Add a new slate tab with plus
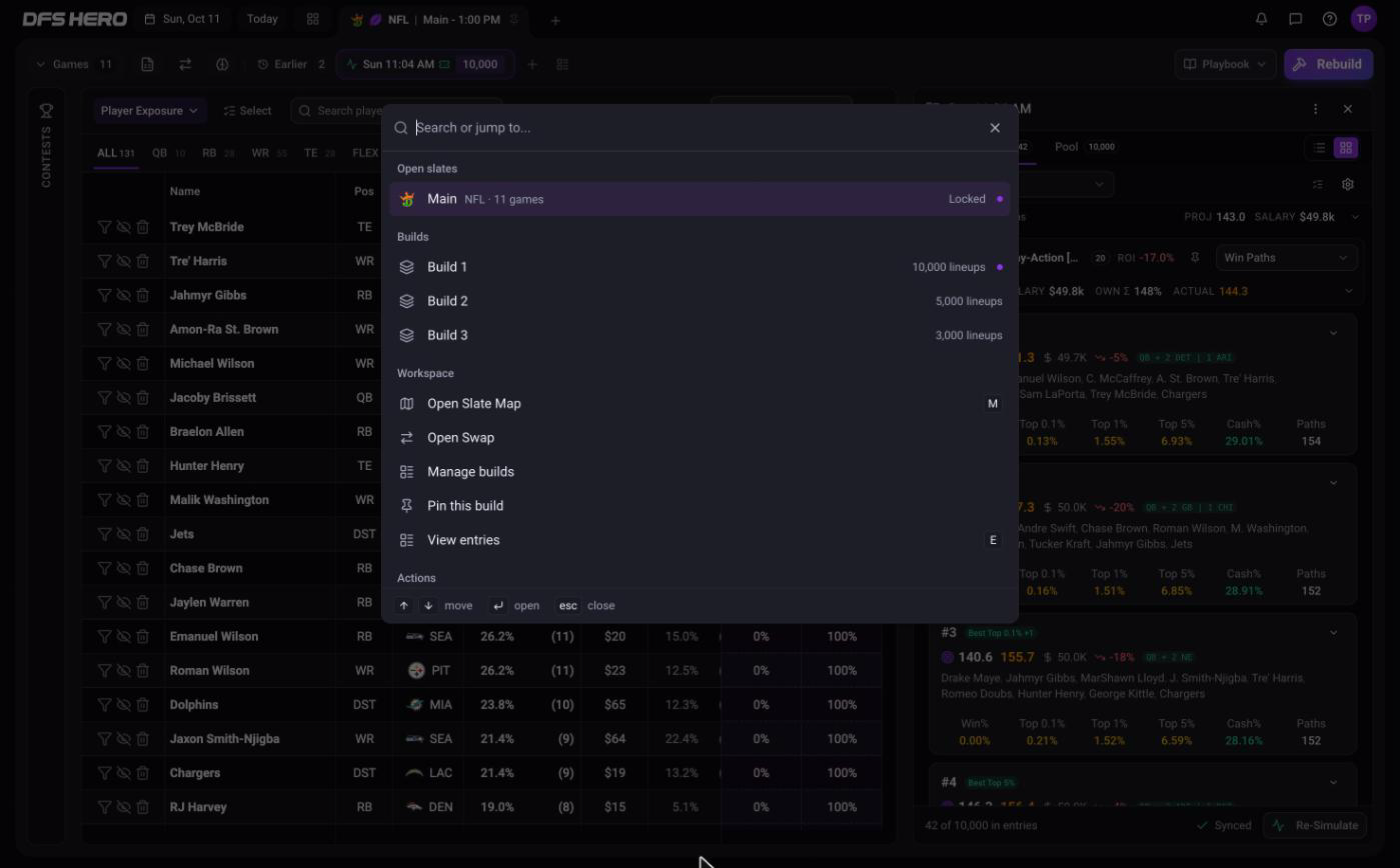Screen dimensions: 1400x868 [555, 20]
